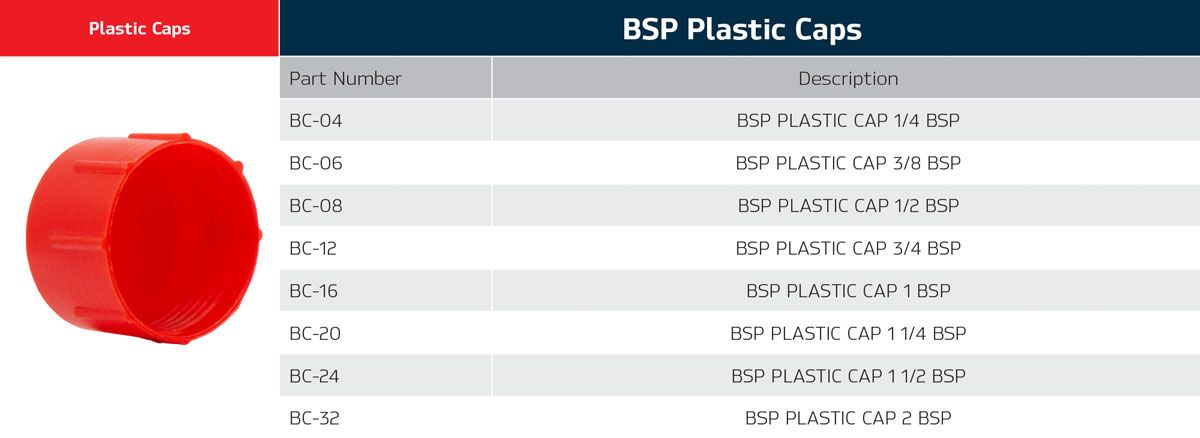Screen dimensions: 1200x438
Task: Click description BSP PLASTIC CAP 1/4 BSP
Action: pyautogui.click(x=848, y=121)
